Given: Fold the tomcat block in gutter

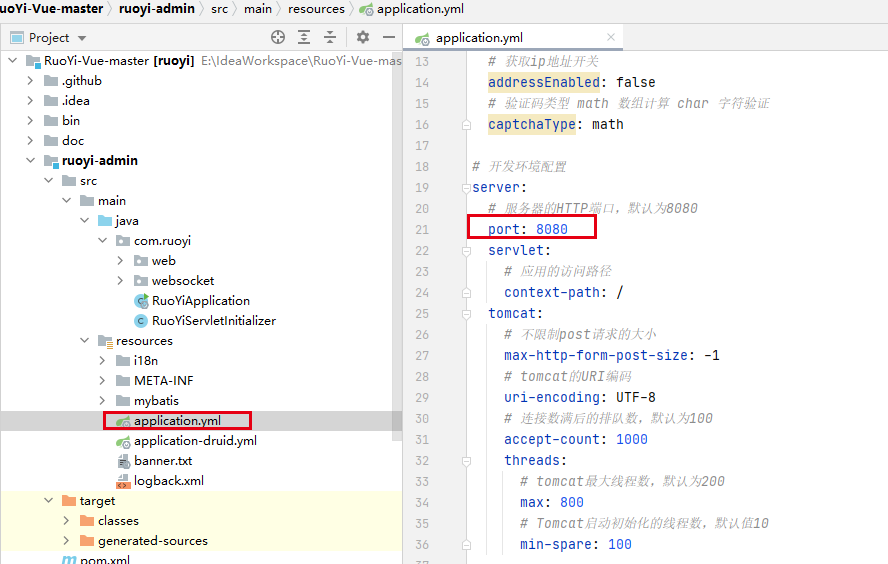Looking at the screenshot, I should pyautogui.click(x=465, y=314).
